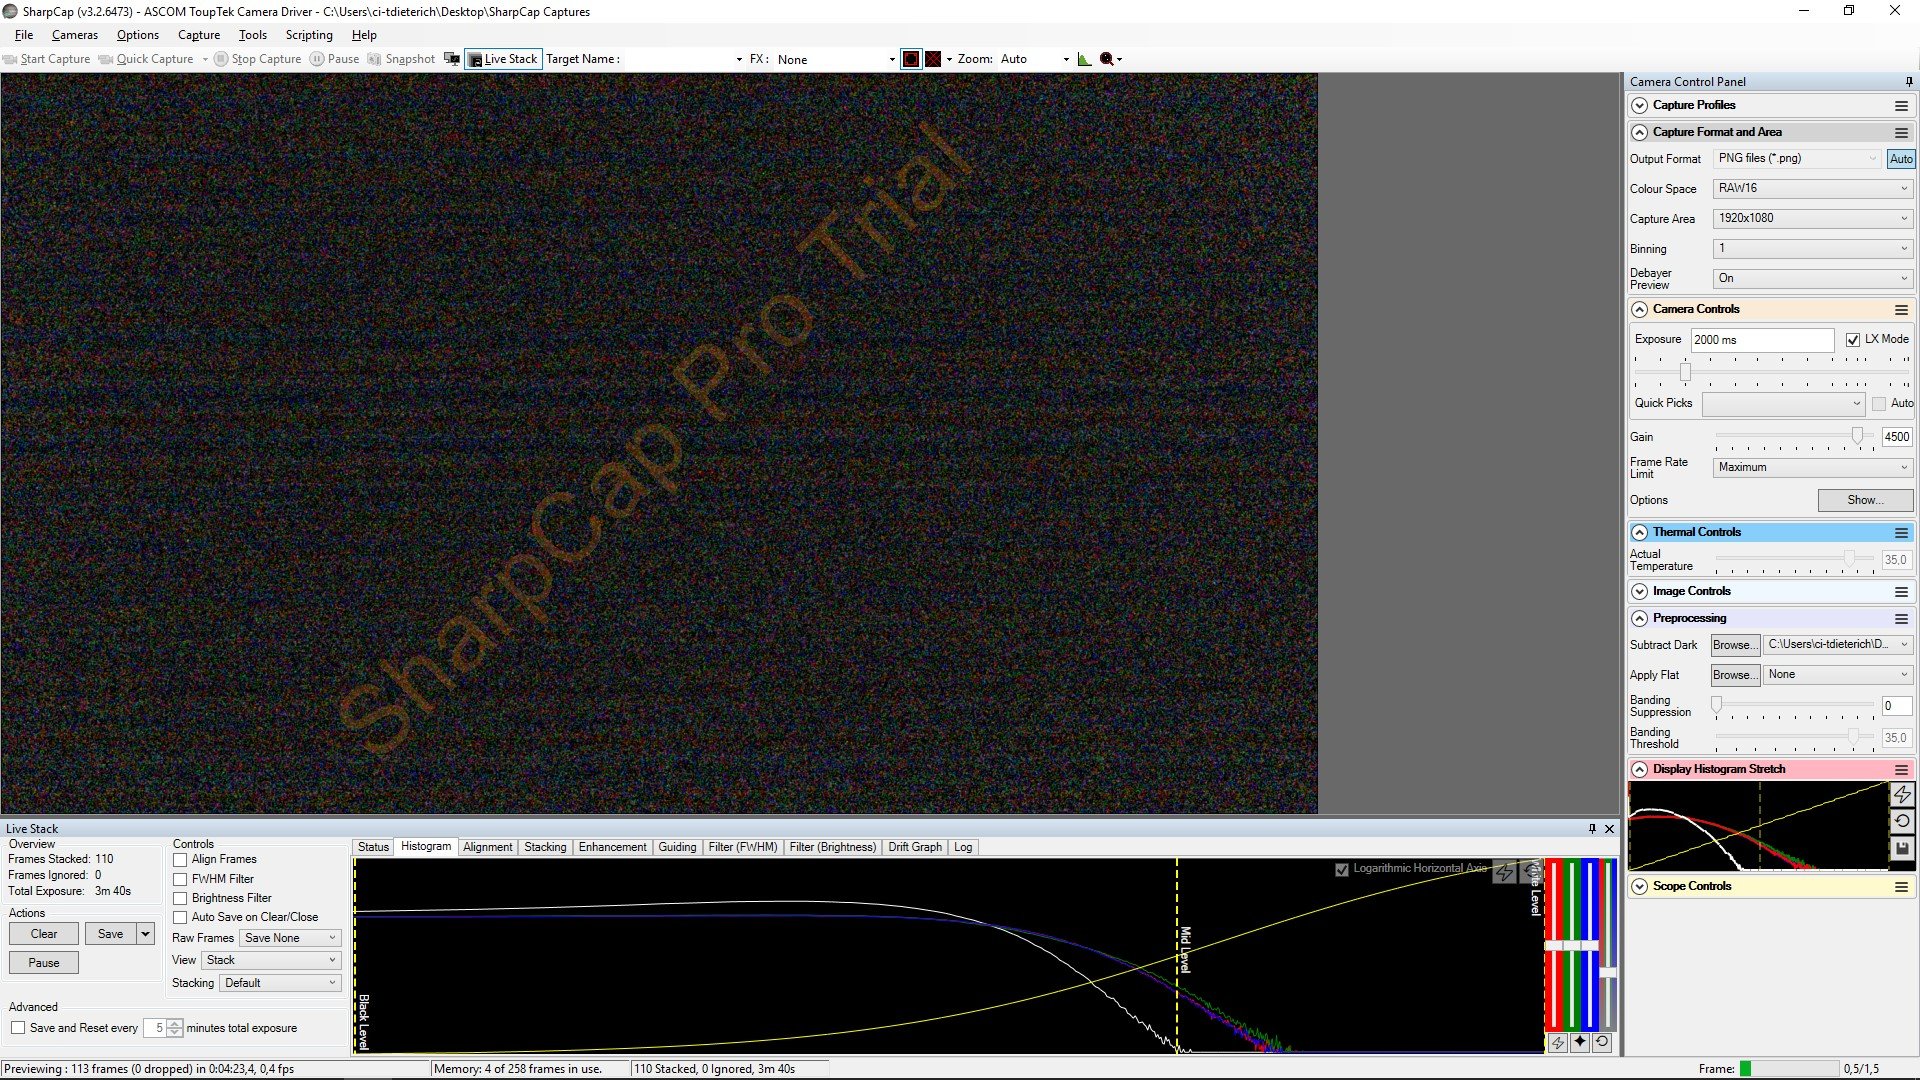Image resolution: width=1920 pixels, height=1080 pixels.
Task: Toggle Logarithmic Horizontal Axis checkbox
Action: click(x=1342, y=869)
